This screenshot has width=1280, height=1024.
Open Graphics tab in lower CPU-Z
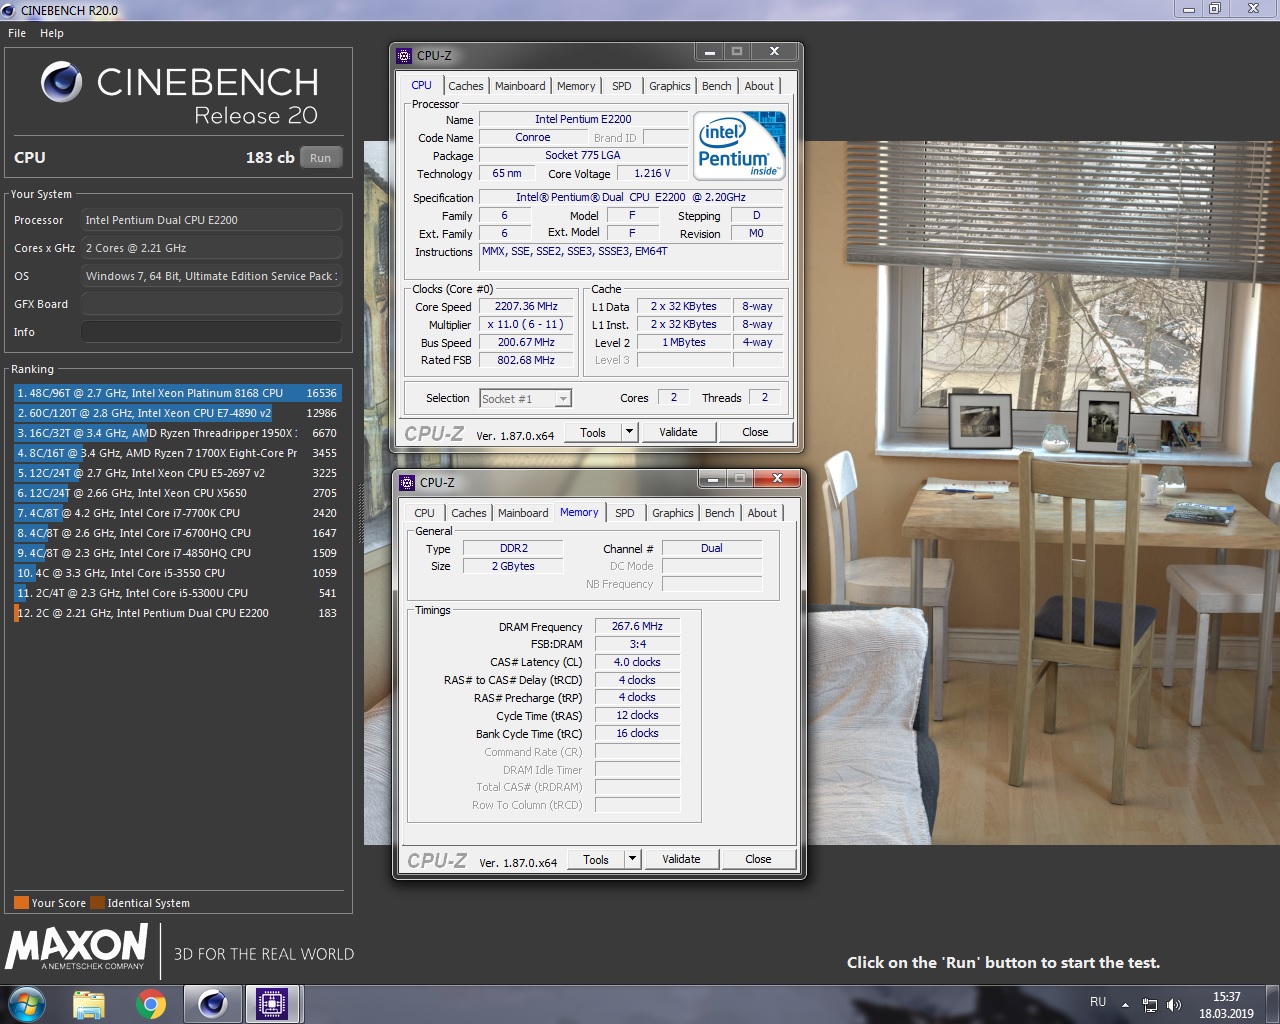tap(673, 513)
